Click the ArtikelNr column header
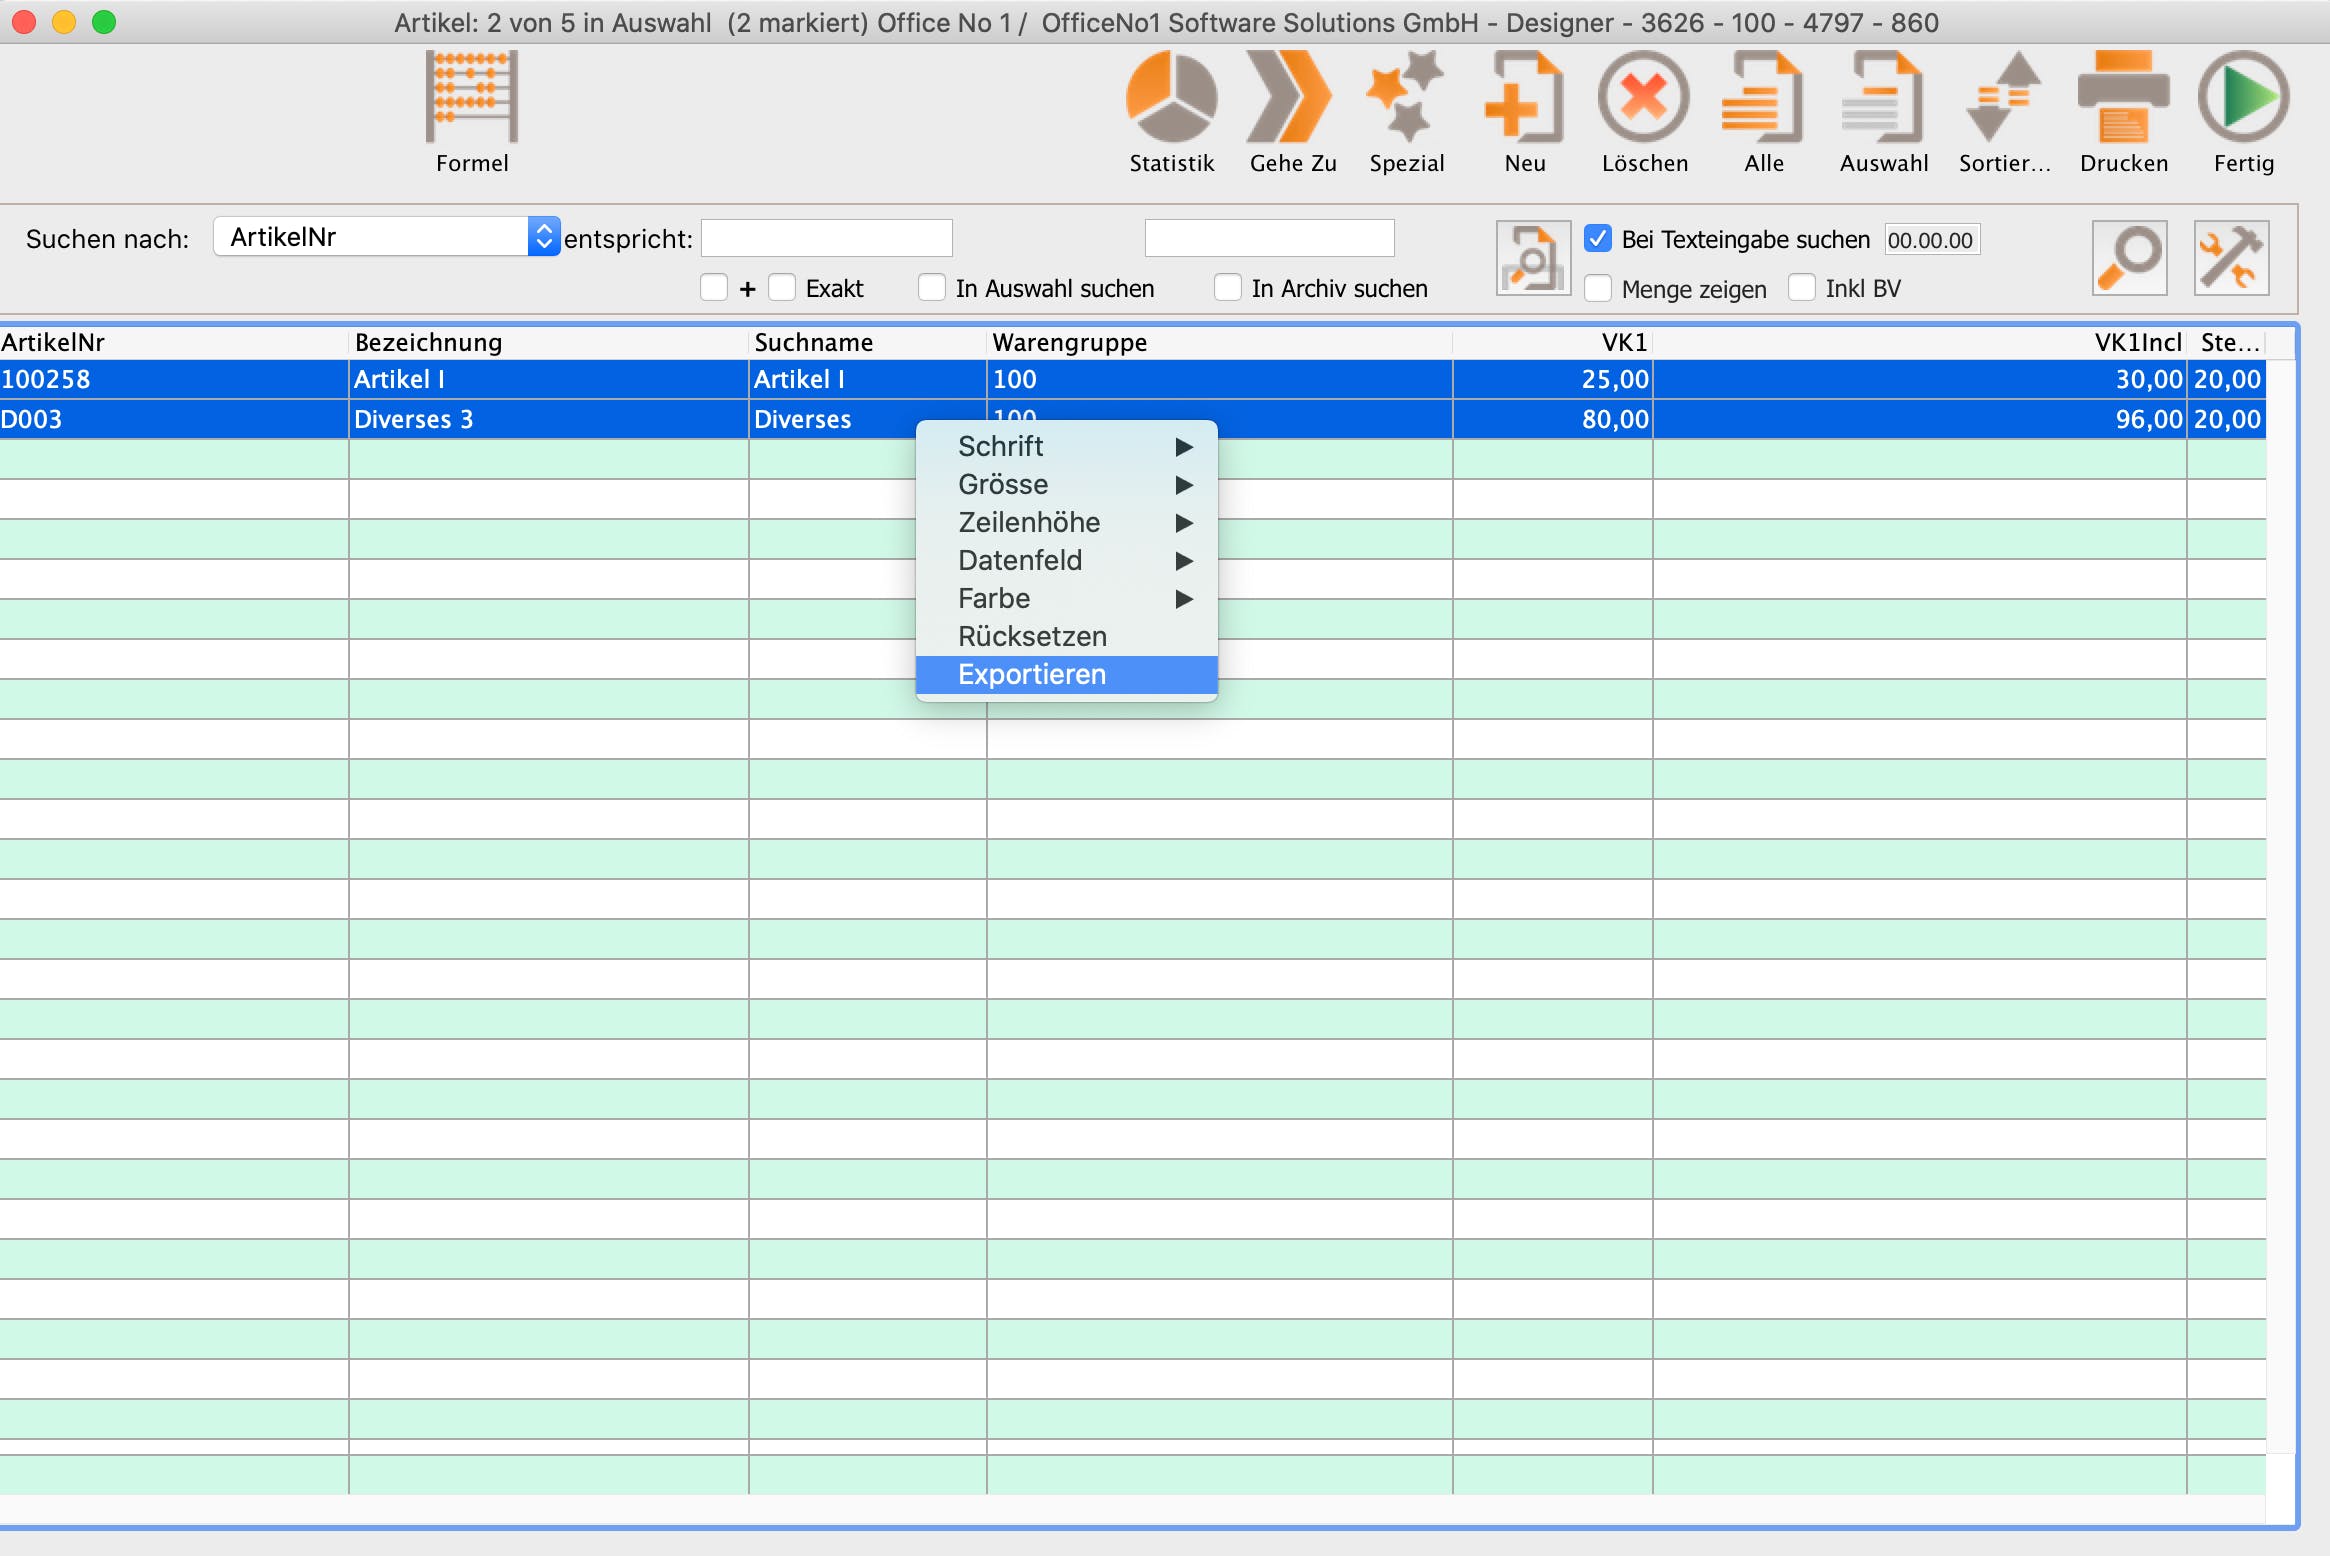The height and width of the screenshot is (1556, 2330). (x=174, y=342)
